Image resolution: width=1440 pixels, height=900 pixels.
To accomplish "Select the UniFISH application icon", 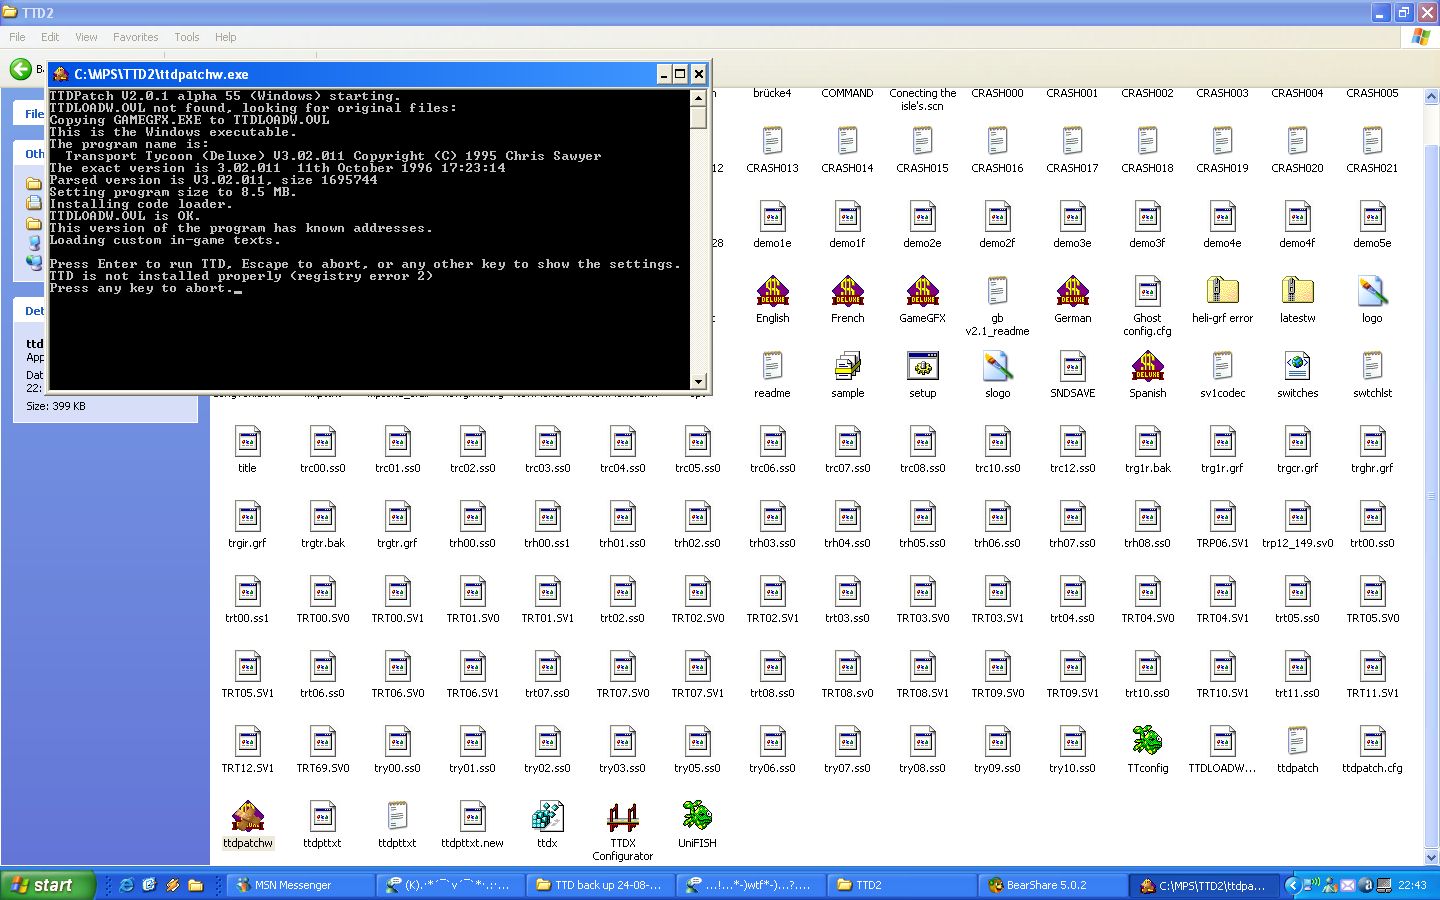I will pyautogui.click(x=697, y=816).
